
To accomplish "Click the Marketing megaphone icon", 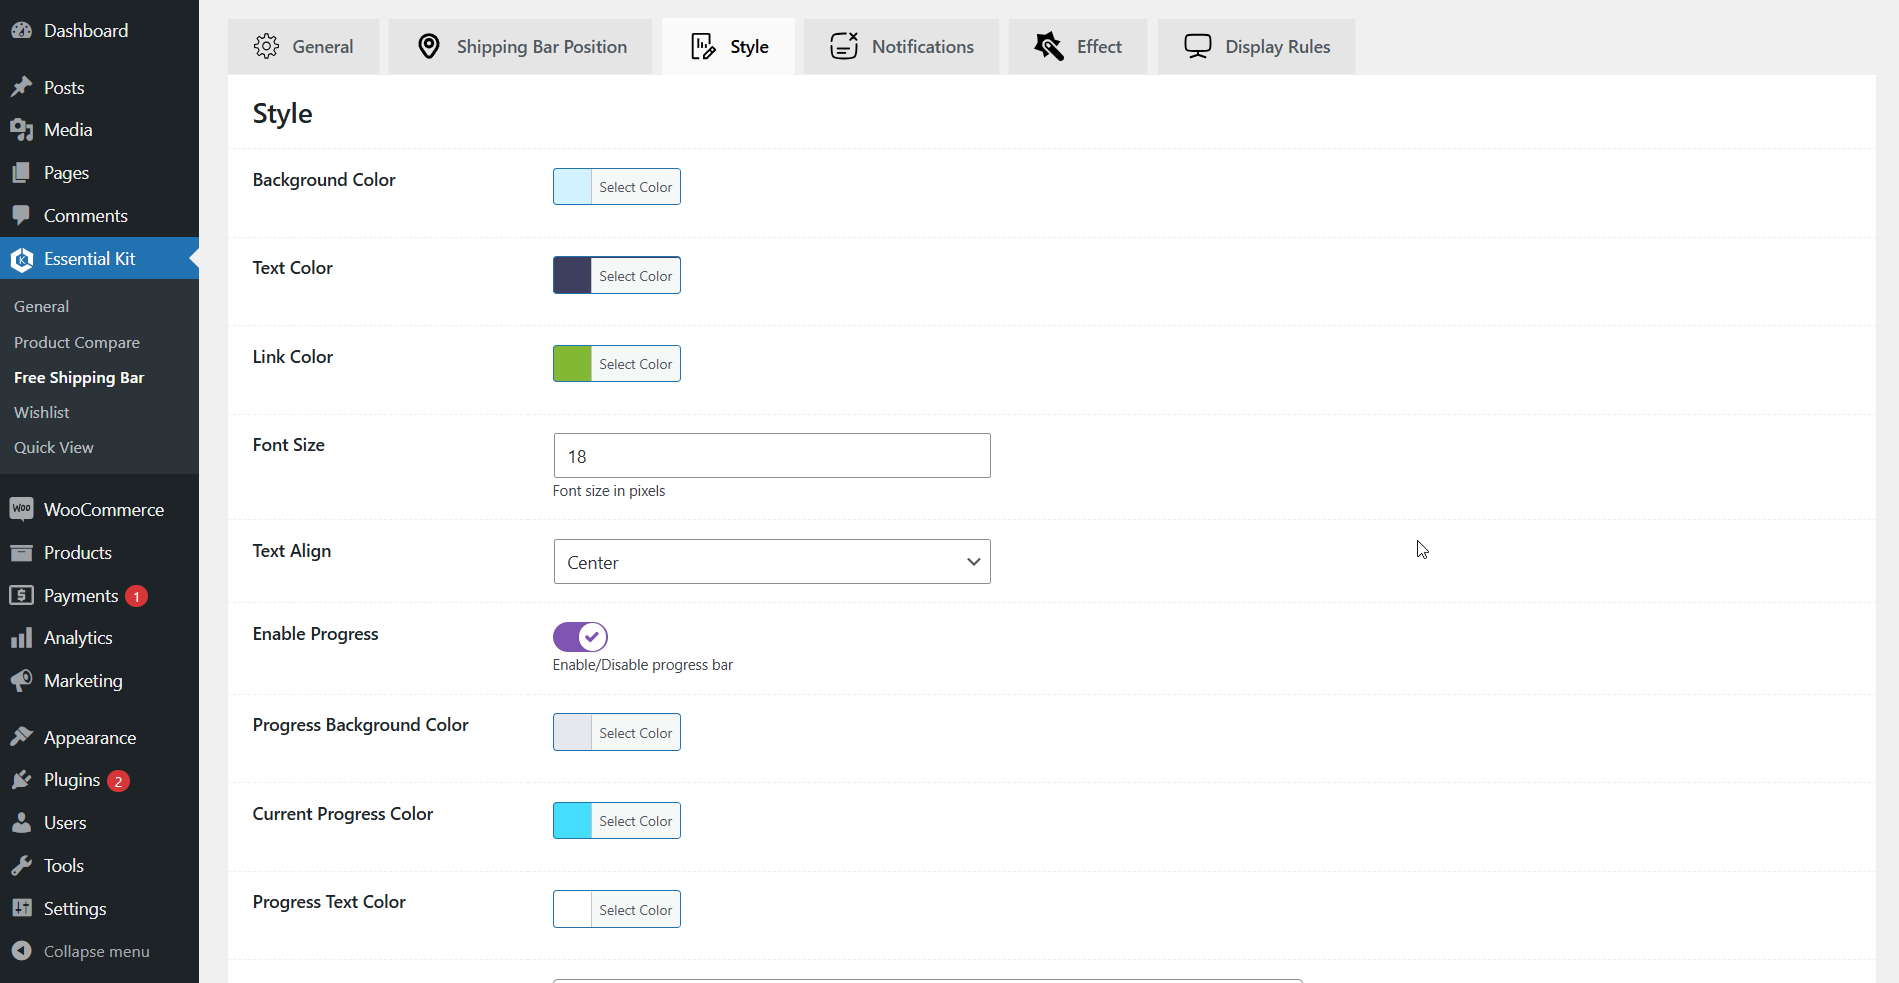I will point(21,681).
